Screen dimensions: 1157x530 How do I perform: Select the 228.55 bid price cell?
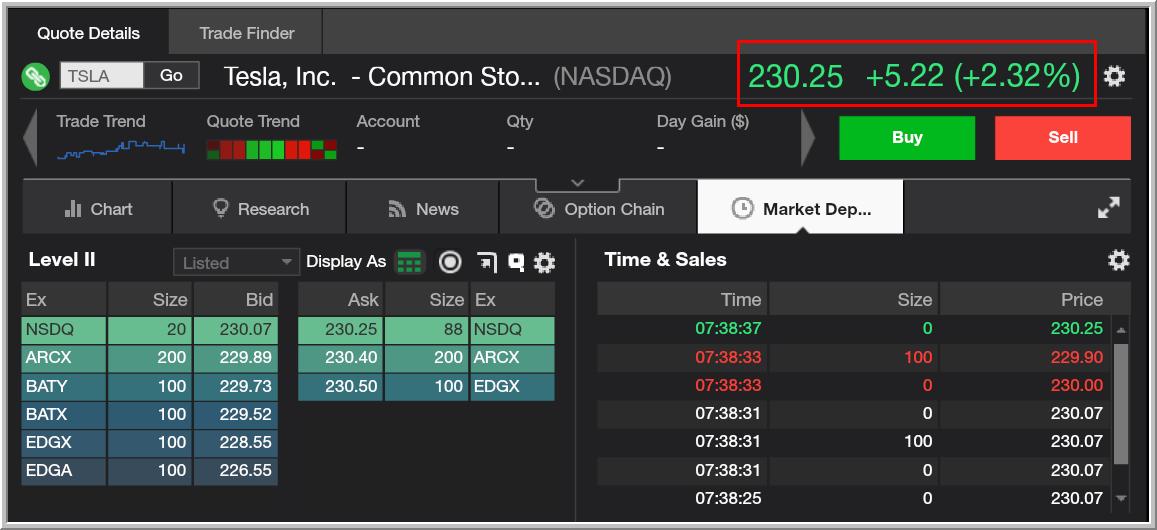(236, 442)
